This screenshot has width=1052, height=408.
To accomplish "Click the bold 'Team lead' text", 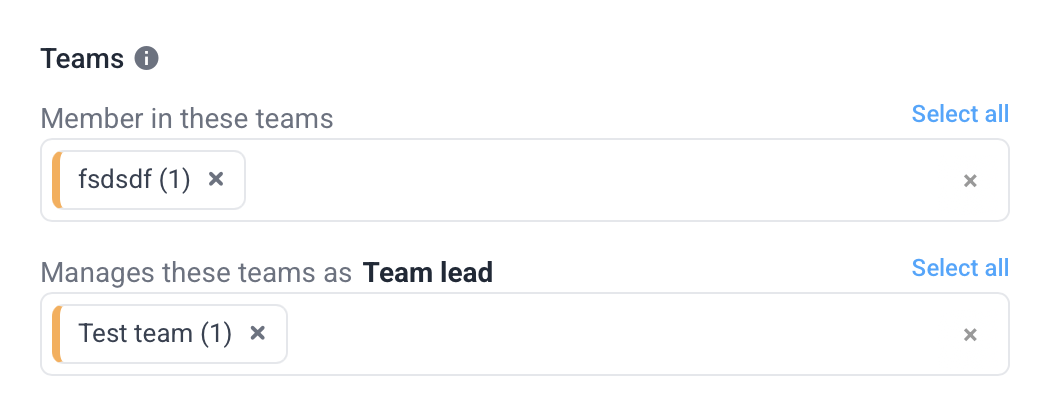I will (x=428, y=272).
